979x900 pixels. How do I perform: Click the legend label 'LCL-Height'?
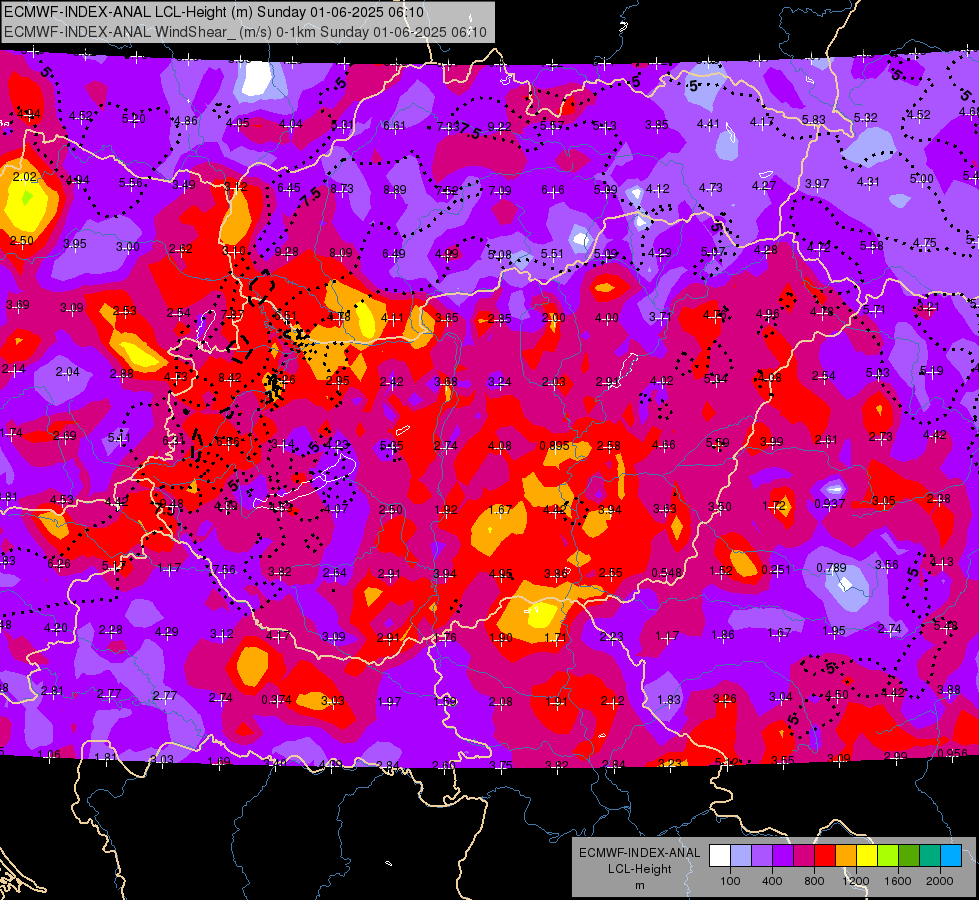click(639, 869)
